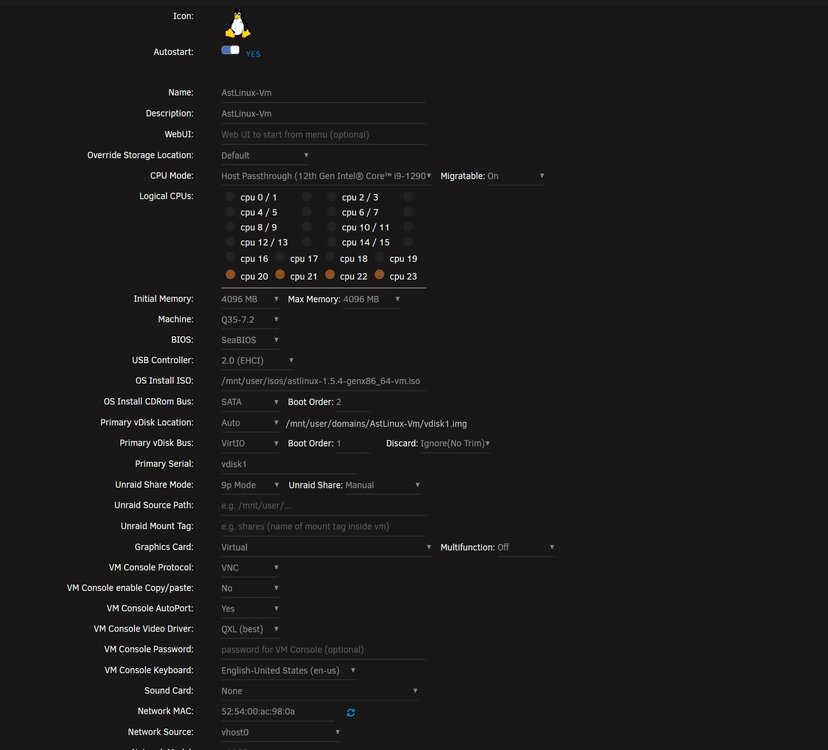Click the Description input field
The image size is (828, 750).
[323, 114]
